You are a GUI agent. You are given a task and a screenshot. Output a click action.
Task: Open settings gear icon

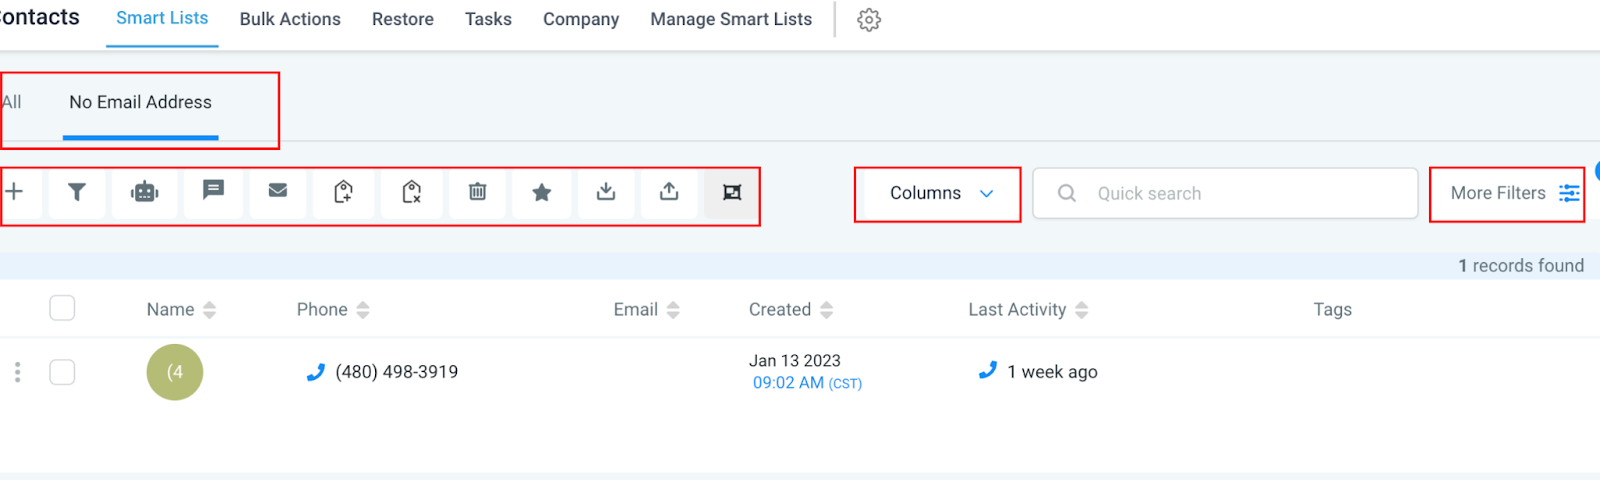click(x=869, y=20)
